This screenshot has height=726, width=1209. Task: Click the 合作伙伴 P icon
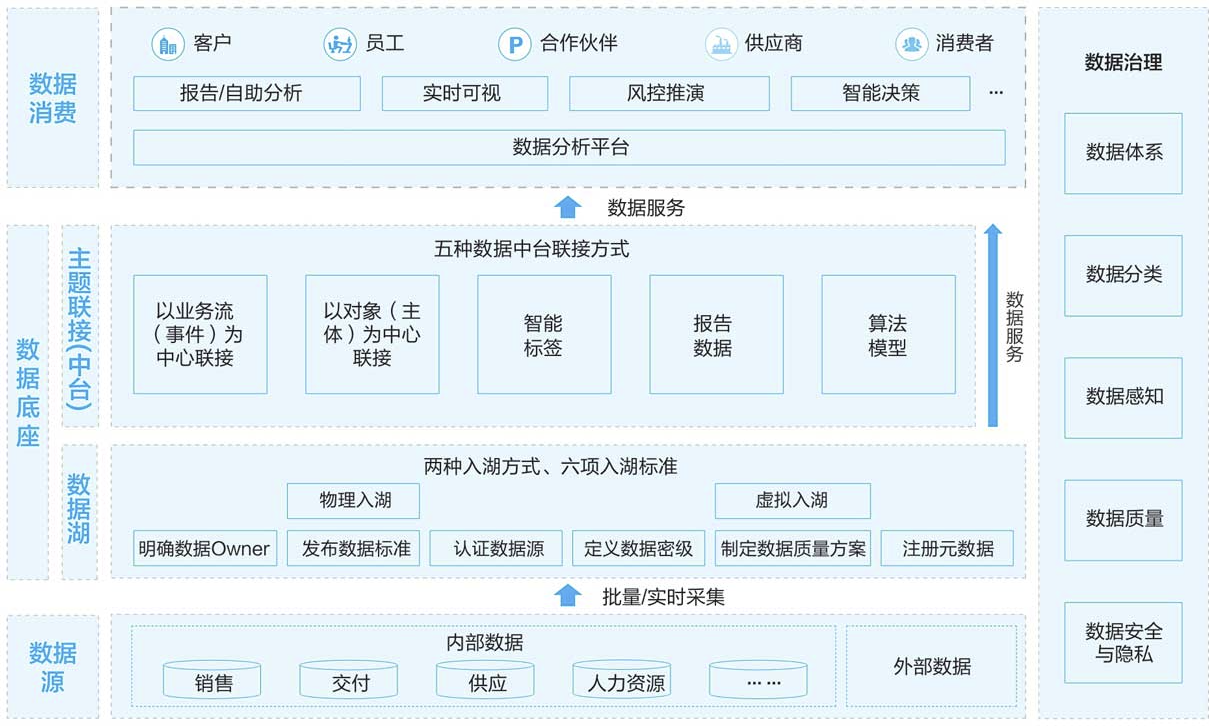pyautogui.click(x=515, y=44)
